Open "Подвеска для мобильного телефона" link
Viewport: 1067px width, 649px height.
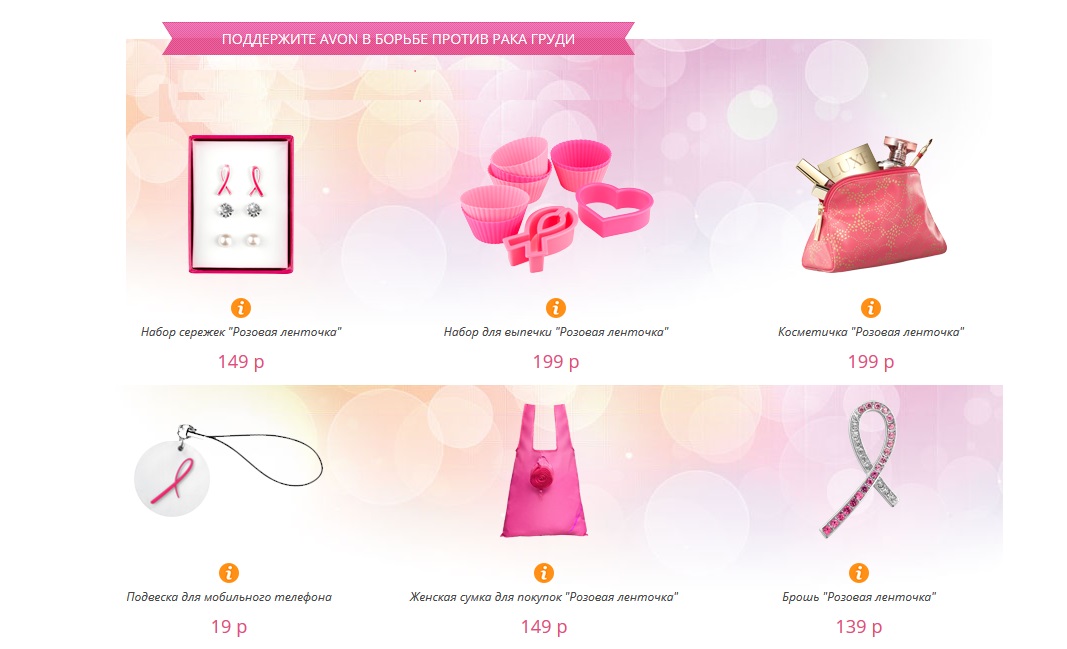[x=229, y=597]
